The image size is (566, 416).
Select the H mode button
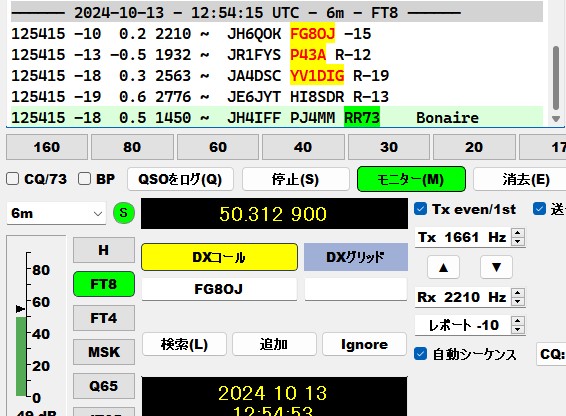(104, 250)
